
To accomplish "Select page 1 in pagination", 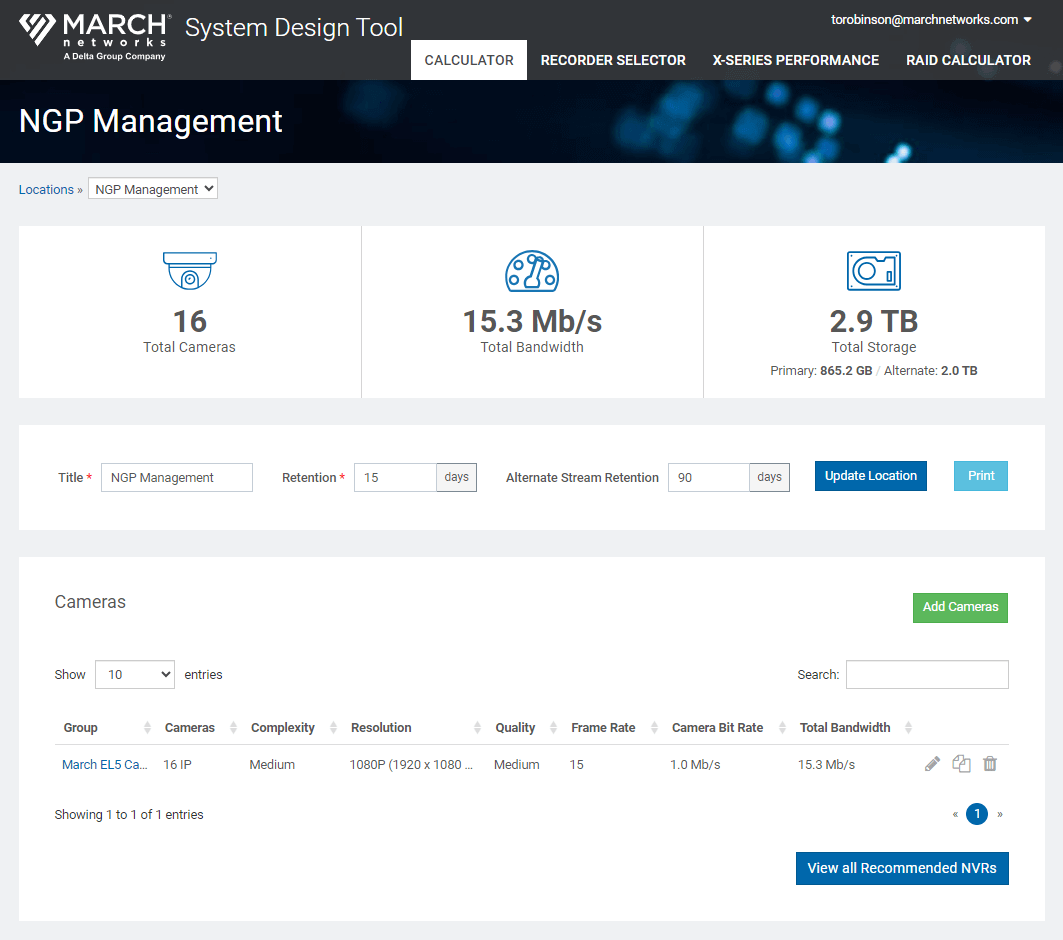I will (977, 814).
